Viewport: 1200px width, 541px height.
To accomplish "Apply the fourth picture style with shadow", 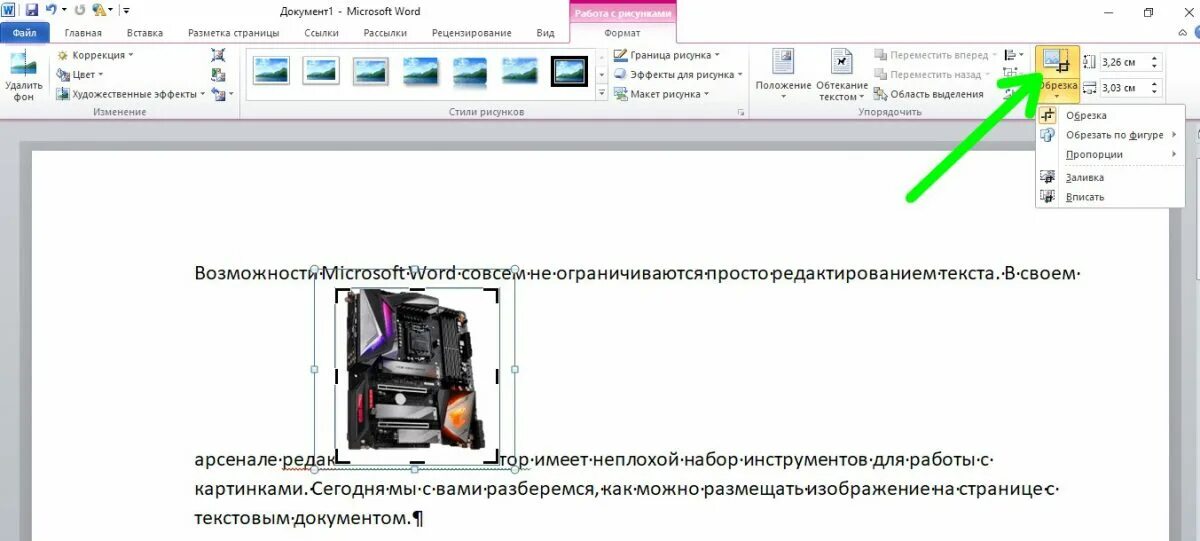I will coord(421,70).
